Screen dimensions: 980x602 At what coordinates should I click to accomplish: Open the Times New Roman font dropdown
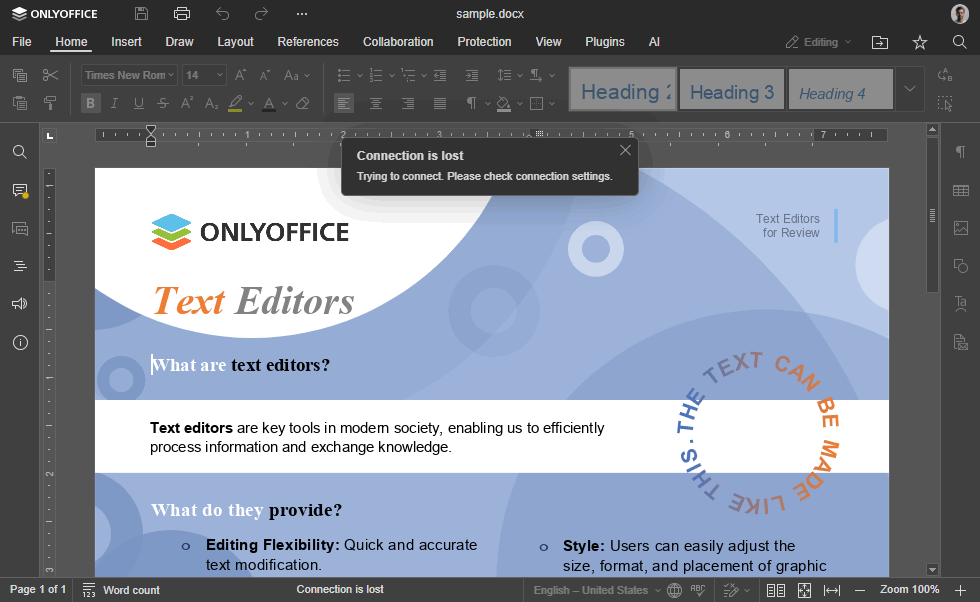pos(129,75)
